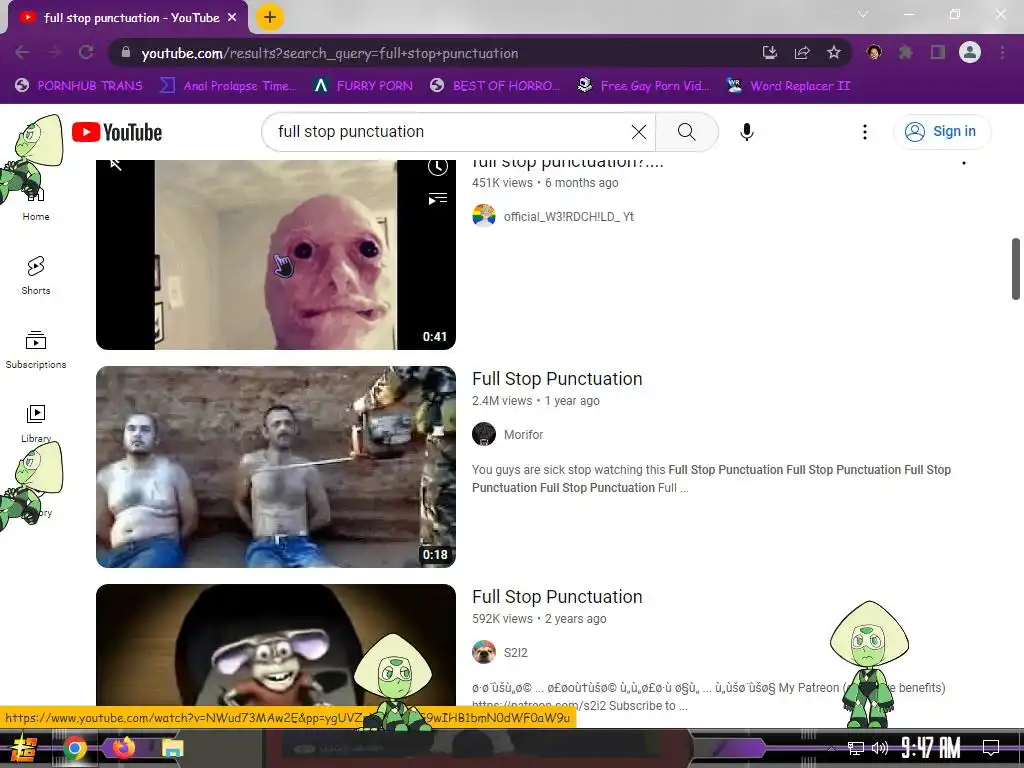Open 2.4M views Full Stop Punctuation title
The height and width of the screenshot is (768, 1024).
557,379
